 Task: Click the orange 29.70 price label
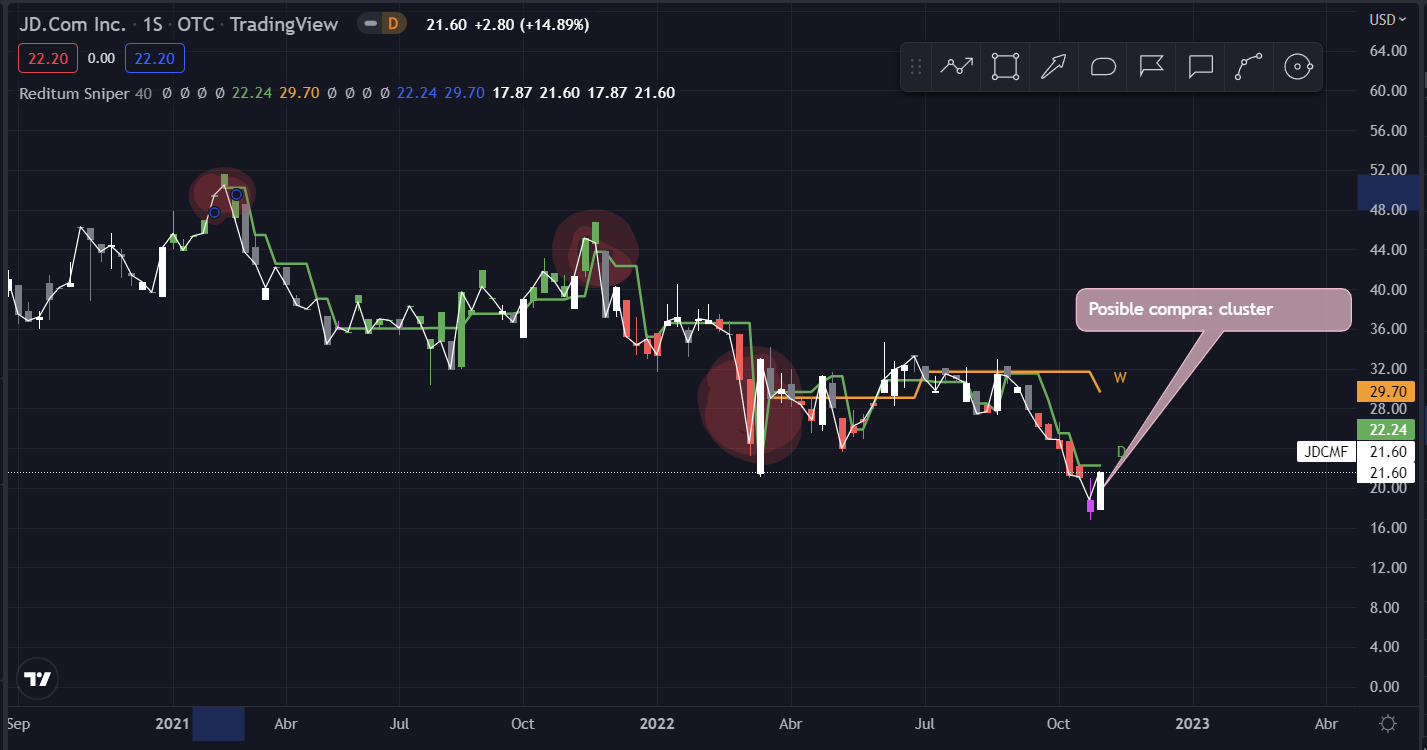[x=1388, y=392]
